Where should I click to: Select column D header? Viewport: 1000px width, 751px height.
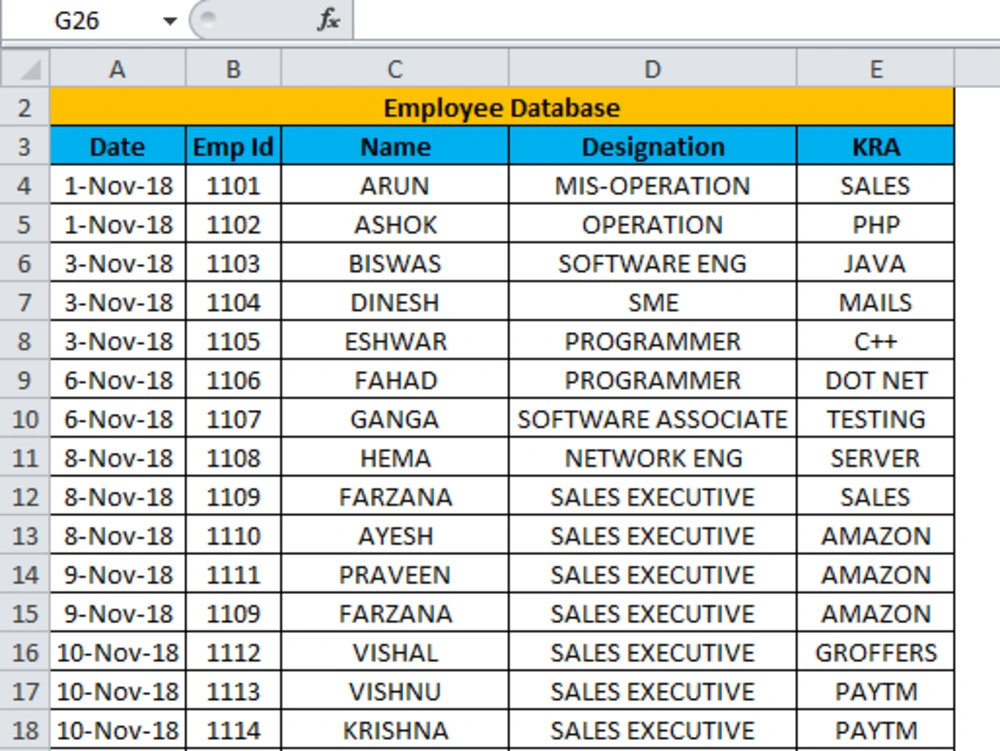652,69
